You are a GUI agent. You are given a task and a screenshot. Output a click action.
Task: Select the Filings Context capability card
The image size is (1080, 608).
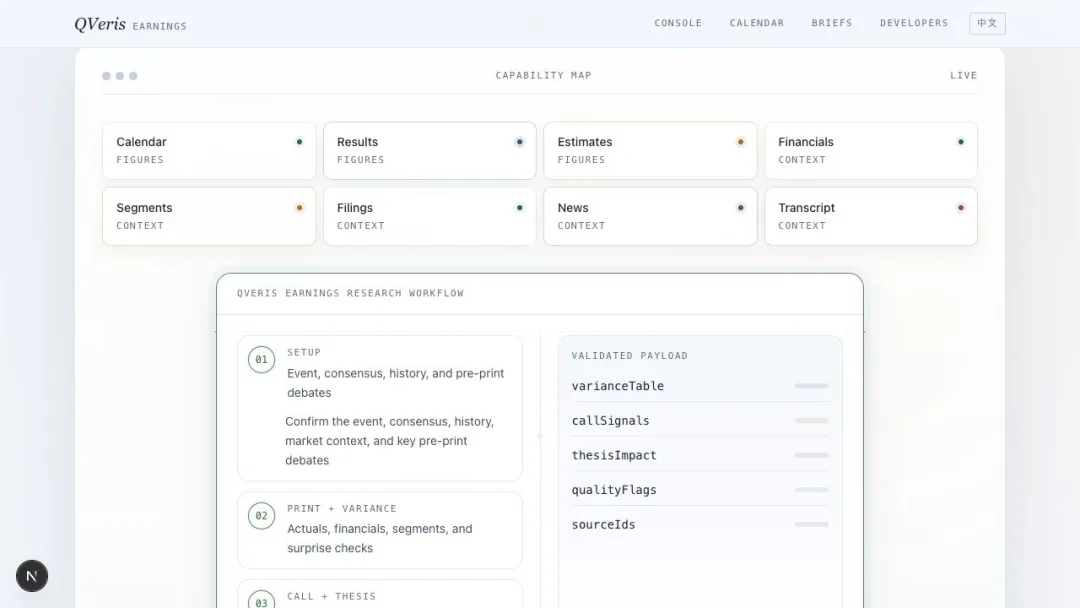[x=430, y=216]
